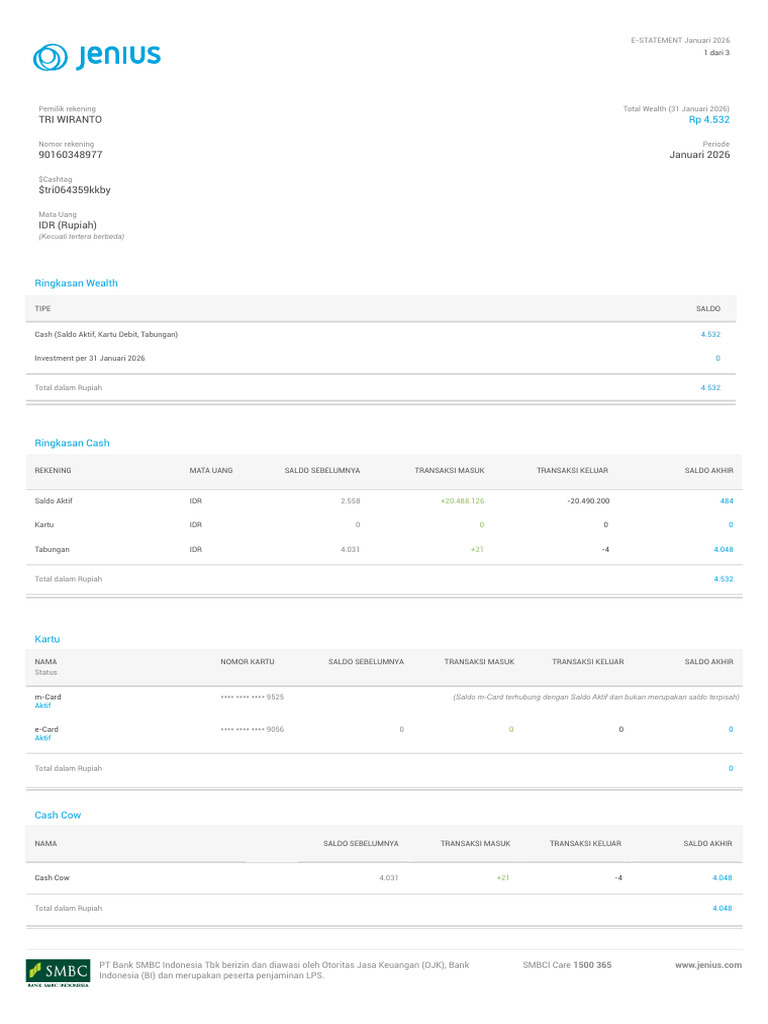Viewport: 768px width, 1024px height.
Task: Open the www.jenius.com link
Action: coord(708,965)
